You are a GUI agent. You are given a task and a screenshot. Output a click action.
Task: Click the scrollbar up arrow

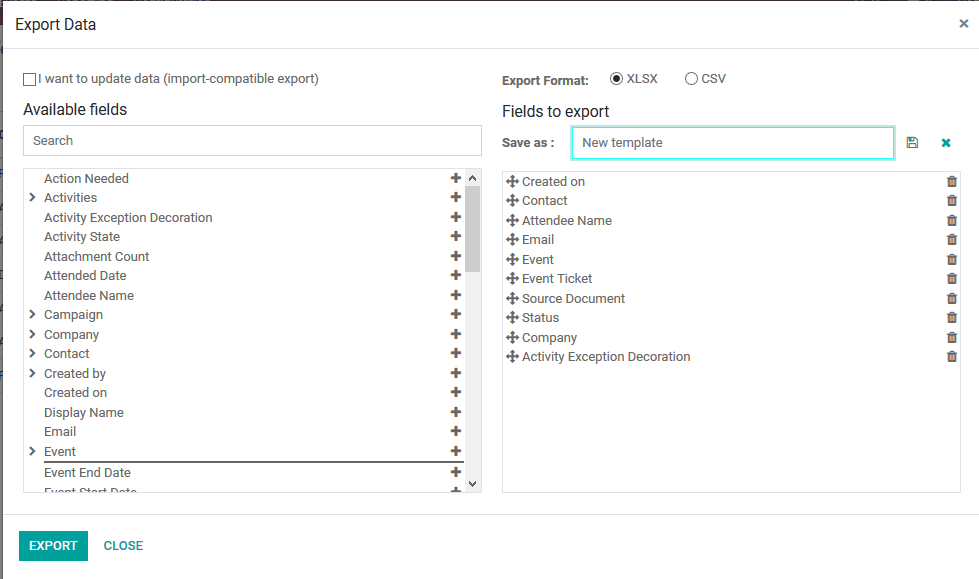(x=473, y=178)
